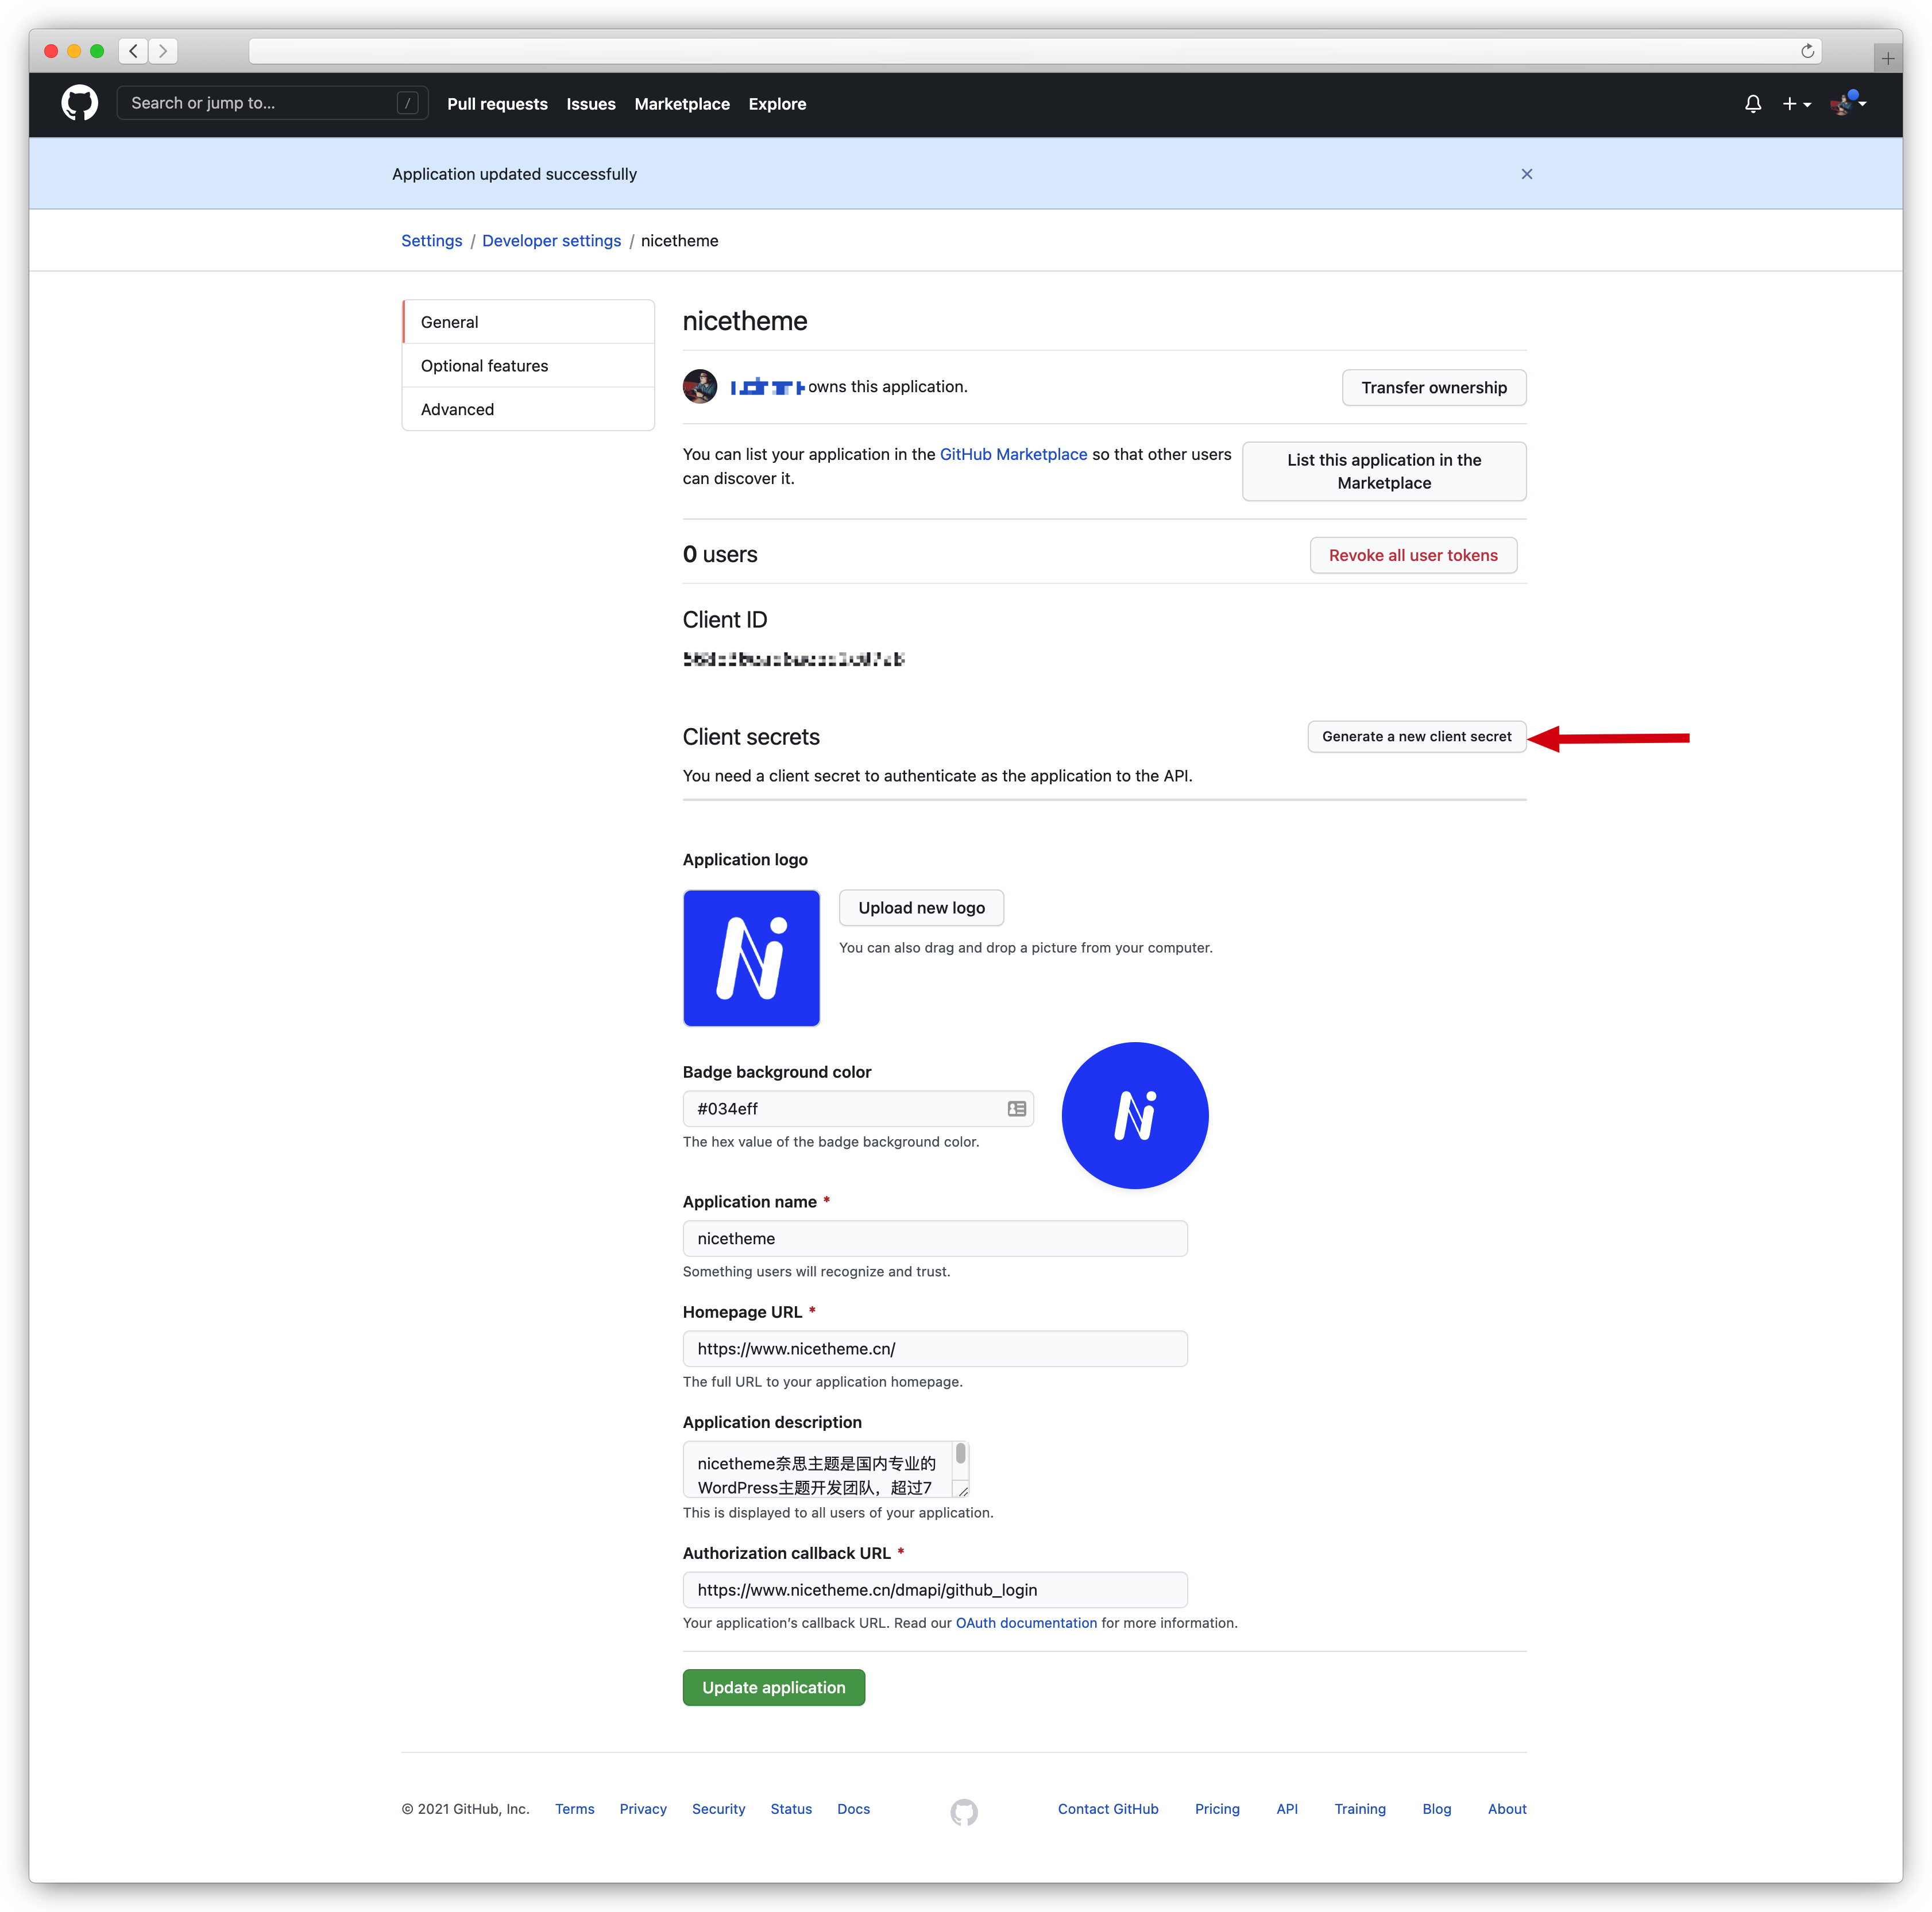Edit the badge background color field

[x=858, y=1109]
